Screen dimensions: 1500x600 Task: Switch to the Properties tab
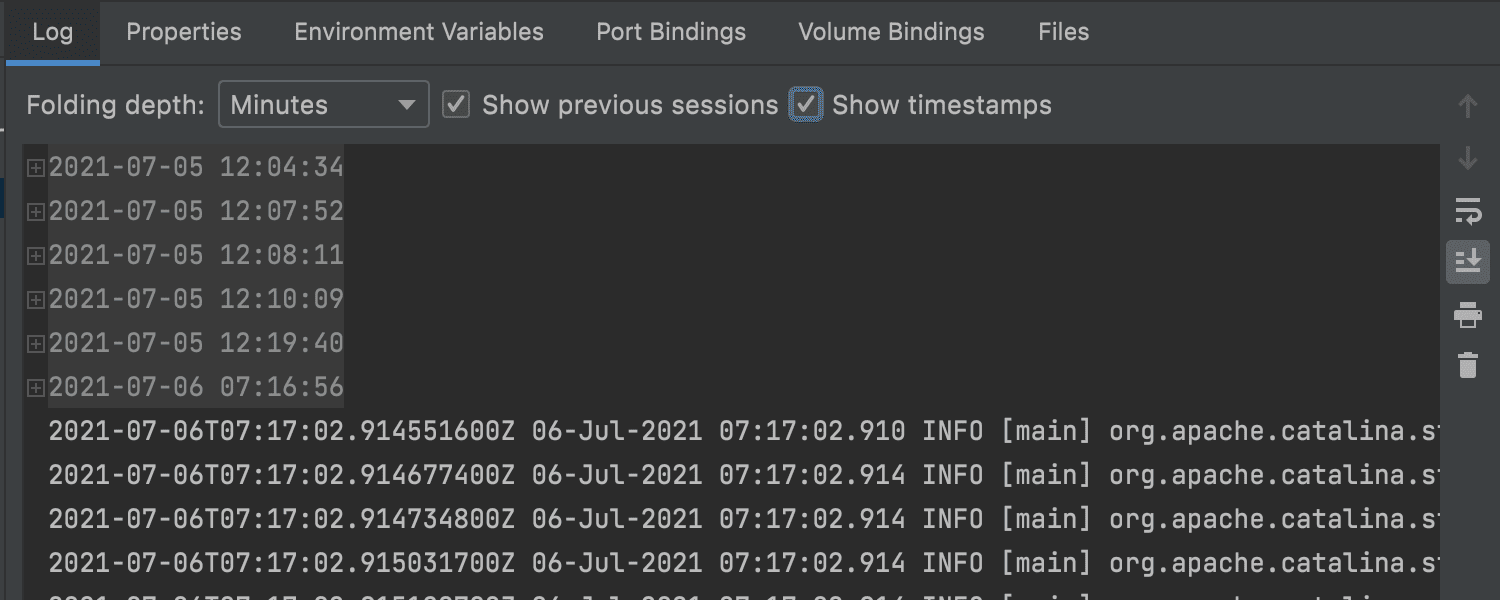184,32
